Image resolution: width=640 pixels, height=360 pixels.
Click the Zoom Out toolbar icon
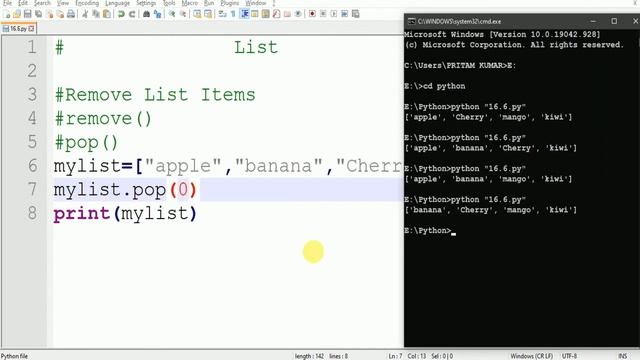tap(182, 14)
